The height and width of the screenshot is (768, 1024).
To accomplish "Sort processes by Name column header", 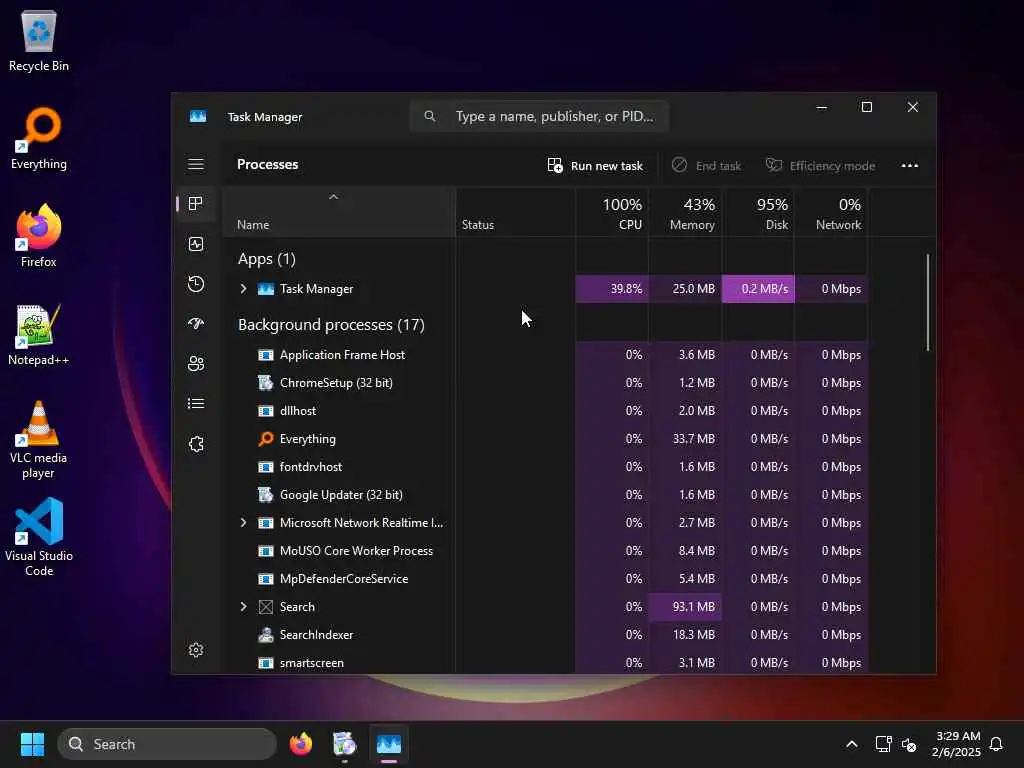I will (x=339, y=212).
